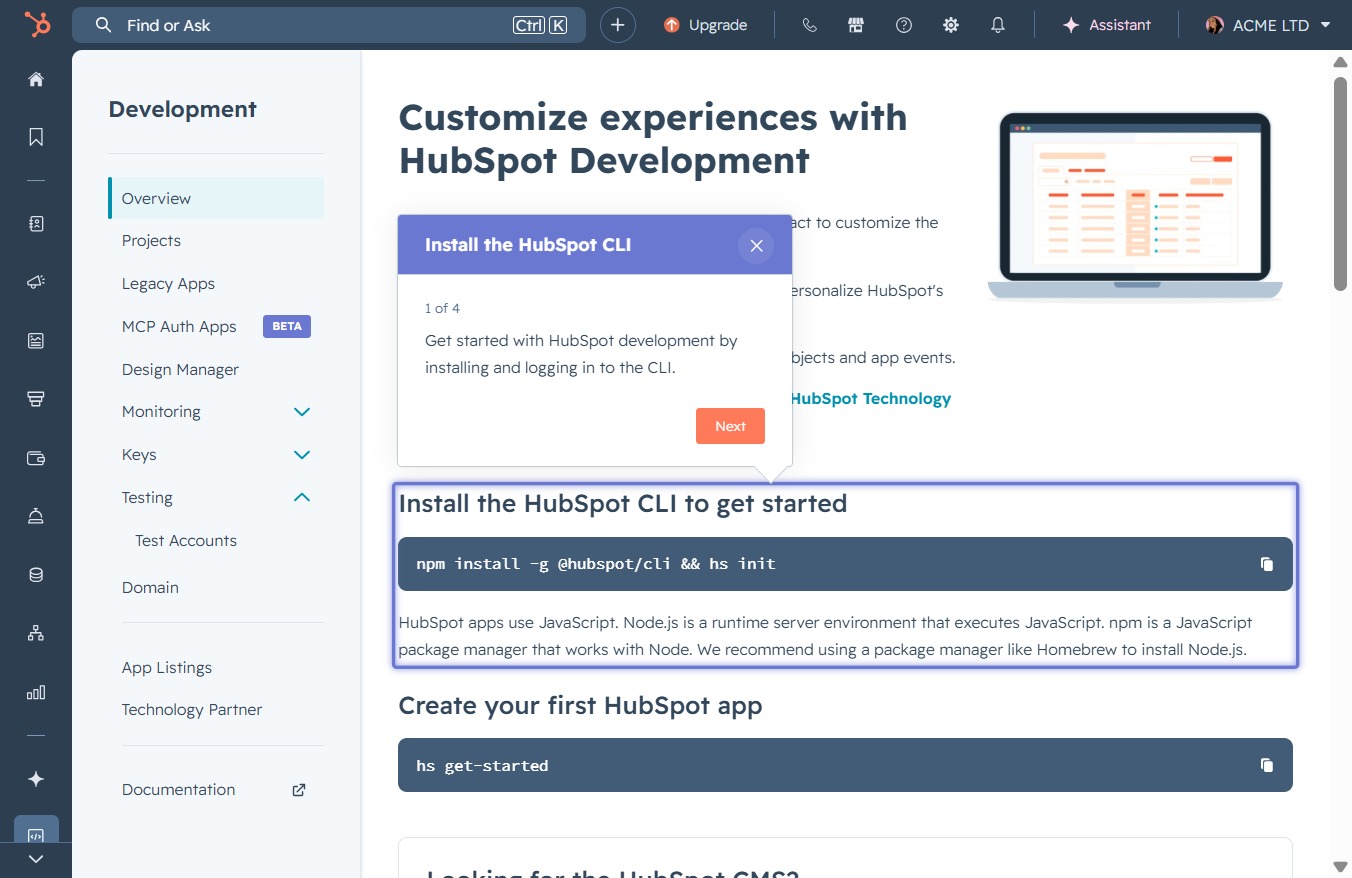Screen dimensions: 1352x878
Task: Click the scrollbar up arrow
Action: (1340, 62)
